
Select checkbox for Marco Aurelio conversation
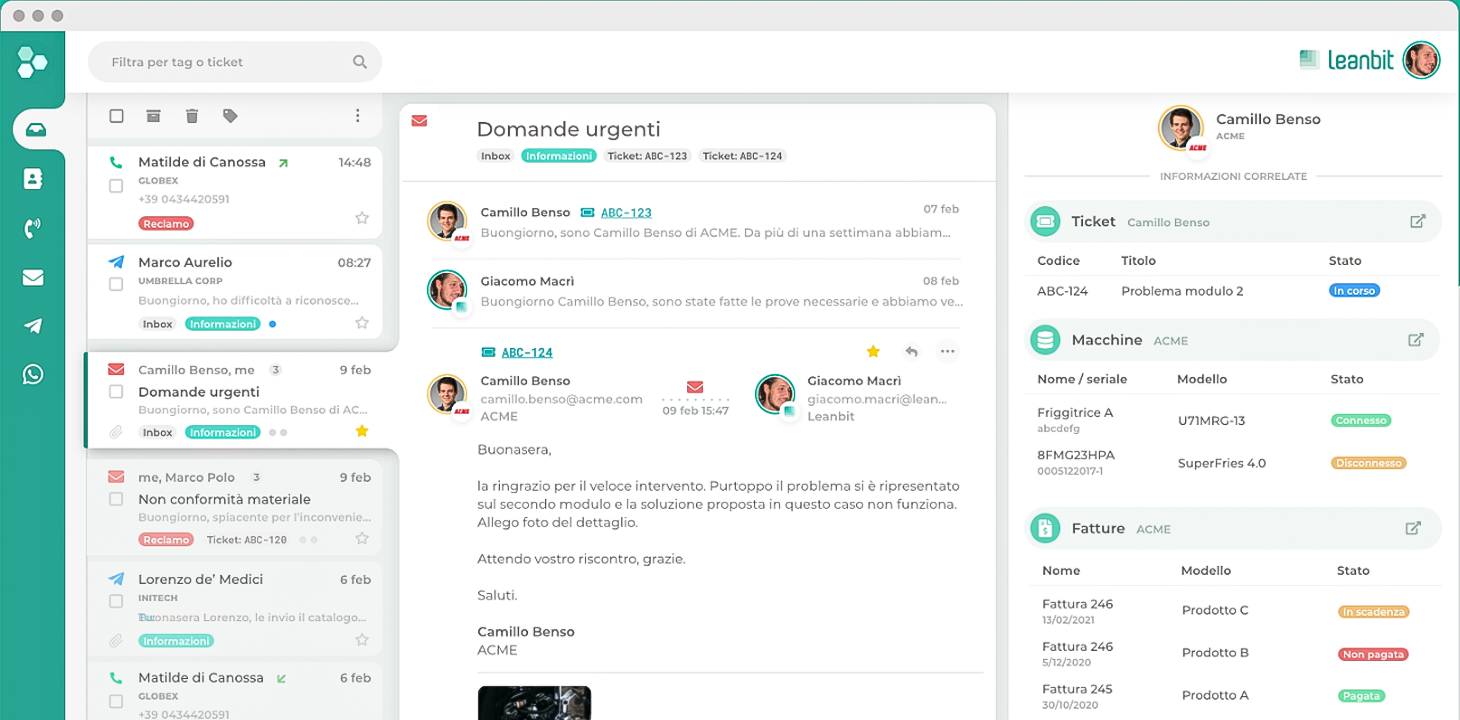pyautogui.click(x=116, y=285)
